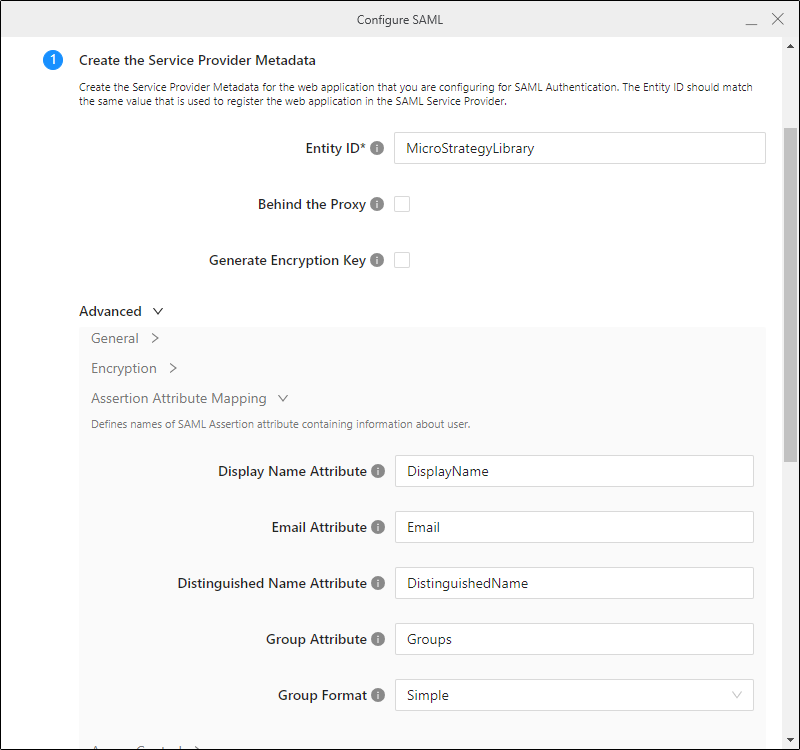800x750 pixels.
Task: Enable the Behind the Proxy checkbox
Action: pyautogui.click(x=402, y=204)
